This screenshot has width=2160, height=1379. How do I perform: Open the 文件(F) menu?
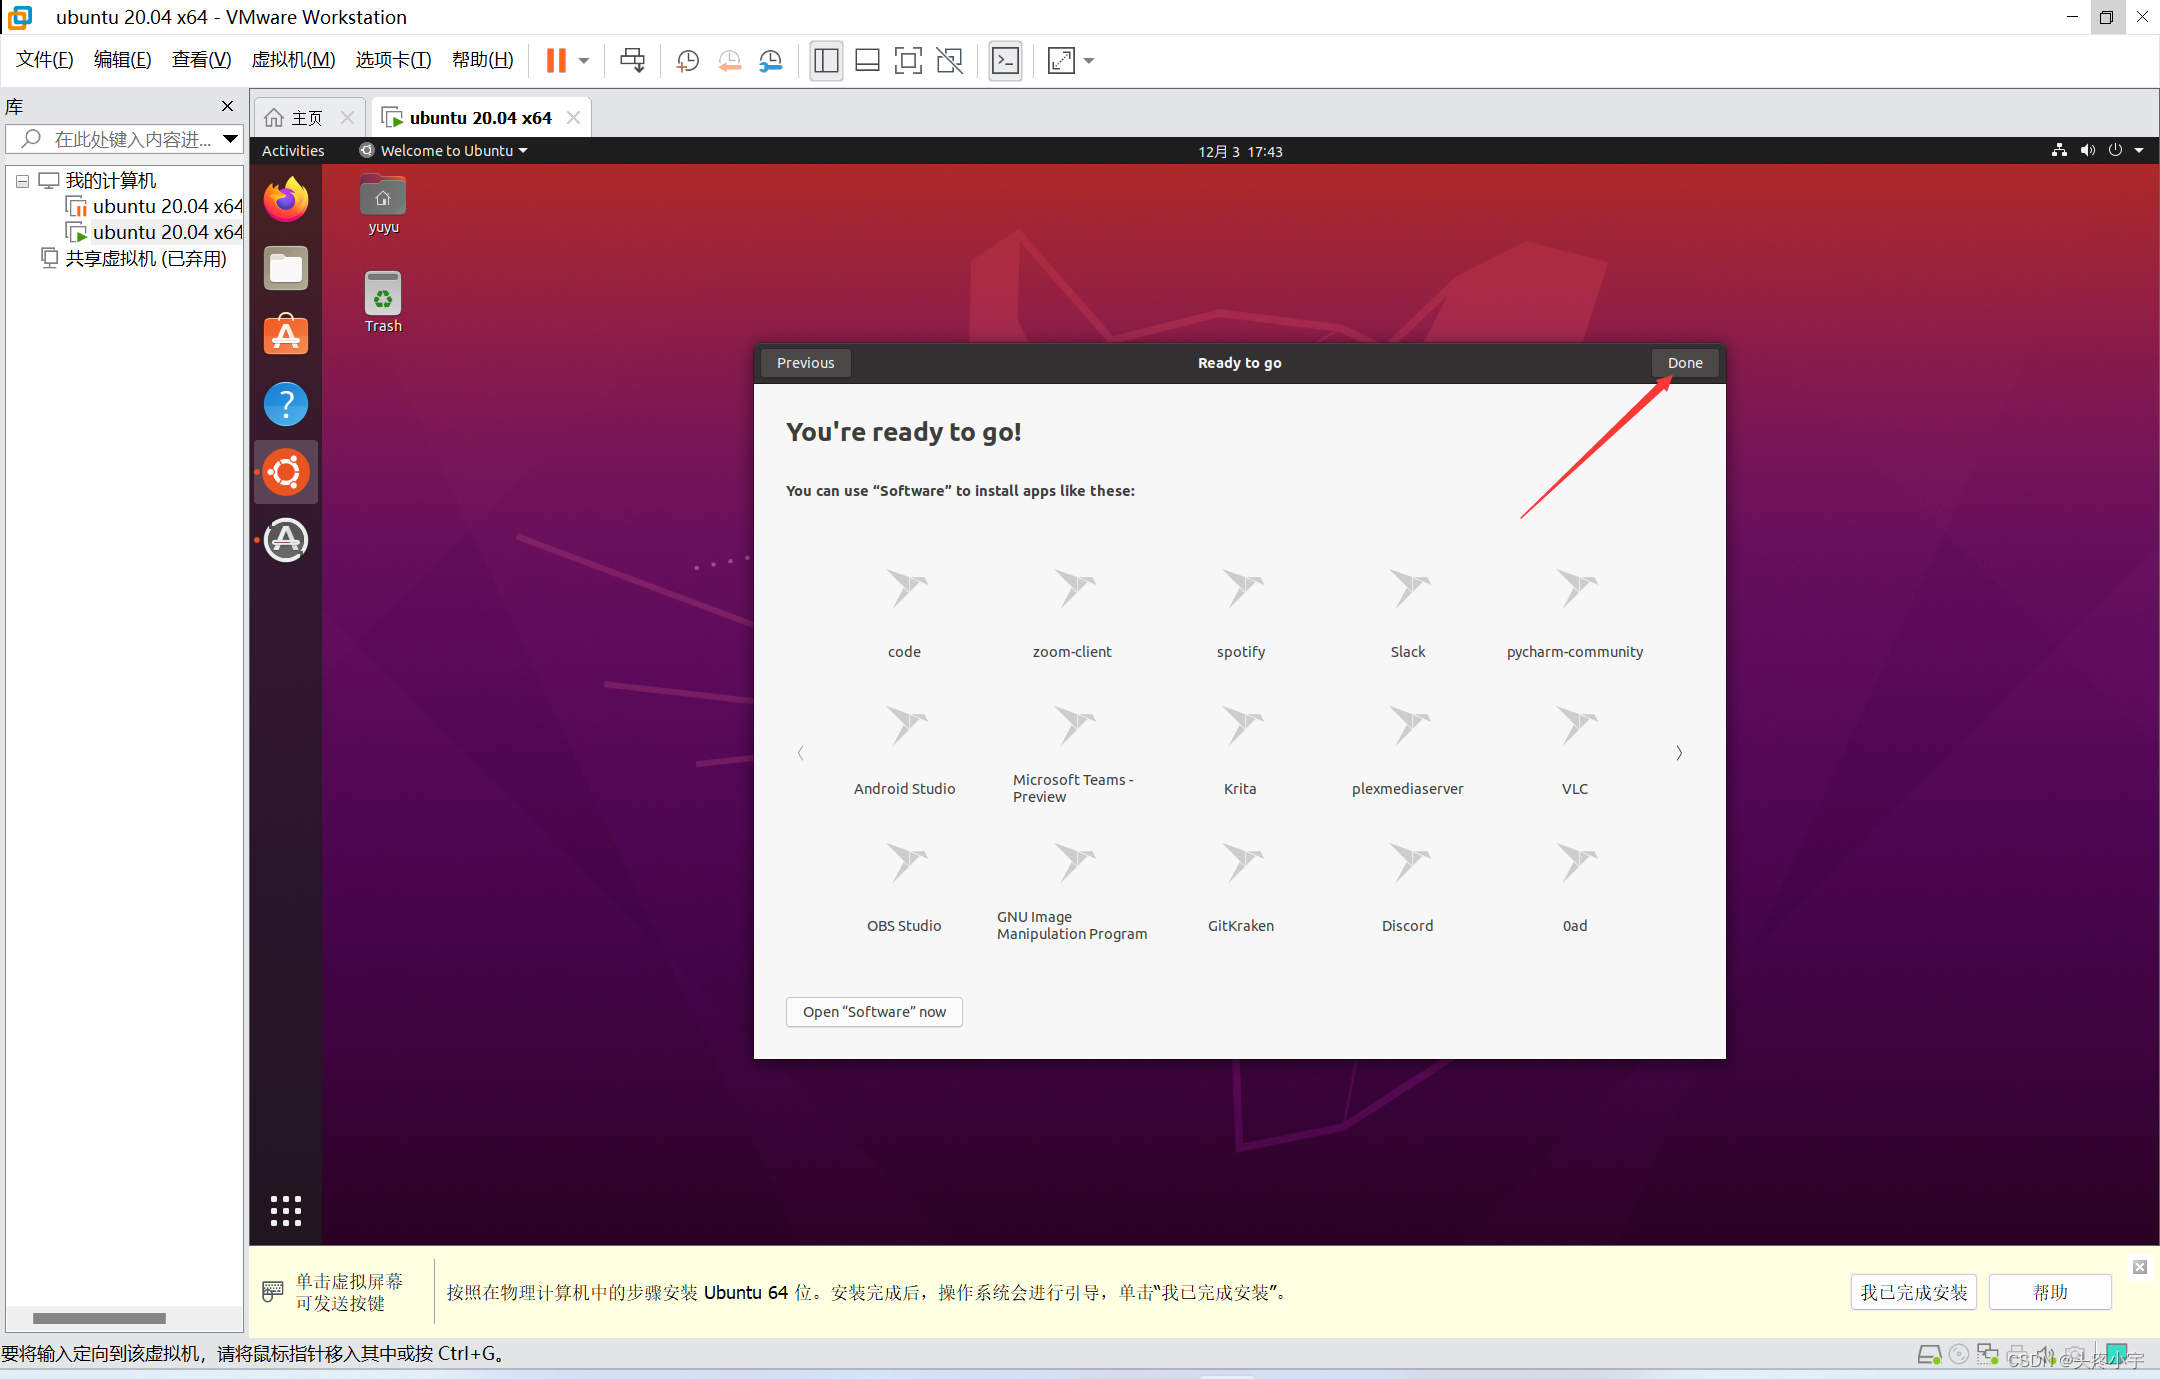pyautogui.click(x=44, y=60)
